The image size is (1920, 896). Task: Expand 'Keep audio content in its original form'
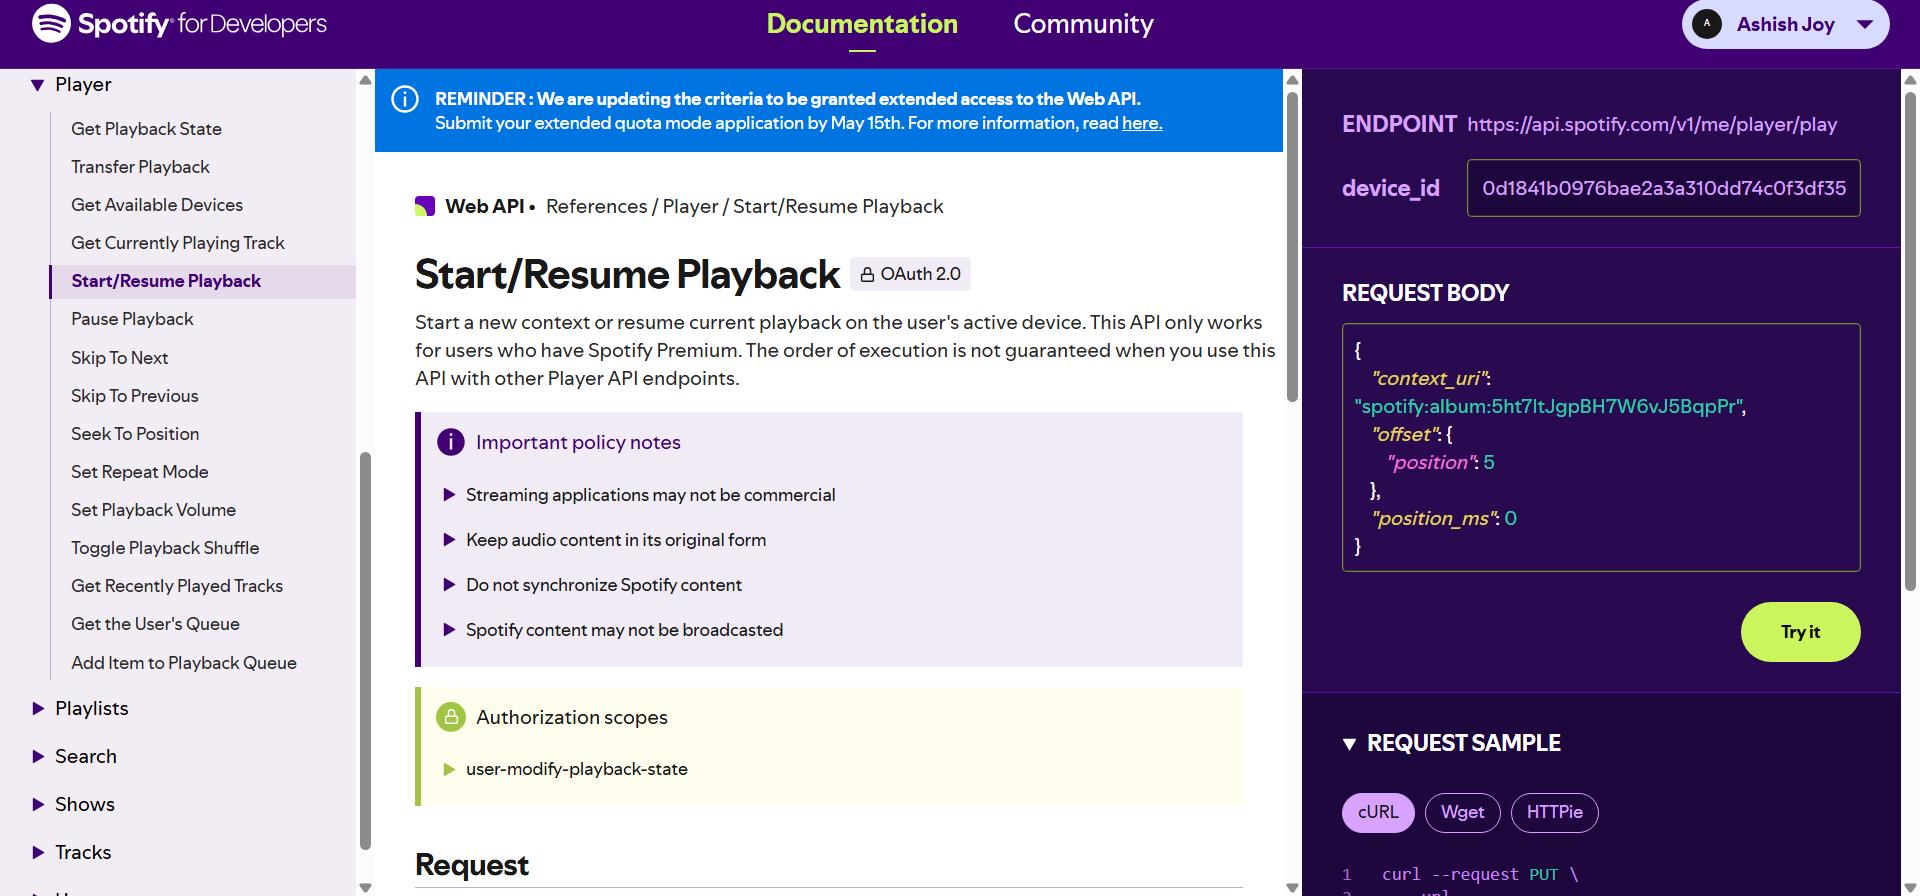click(x=449, y=540)
